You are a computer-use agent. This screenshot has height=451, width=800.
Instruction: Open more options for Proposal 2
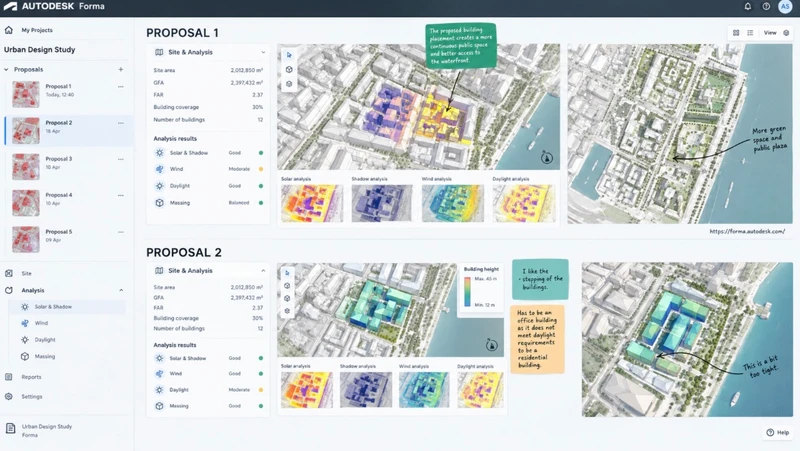[121, 123]
